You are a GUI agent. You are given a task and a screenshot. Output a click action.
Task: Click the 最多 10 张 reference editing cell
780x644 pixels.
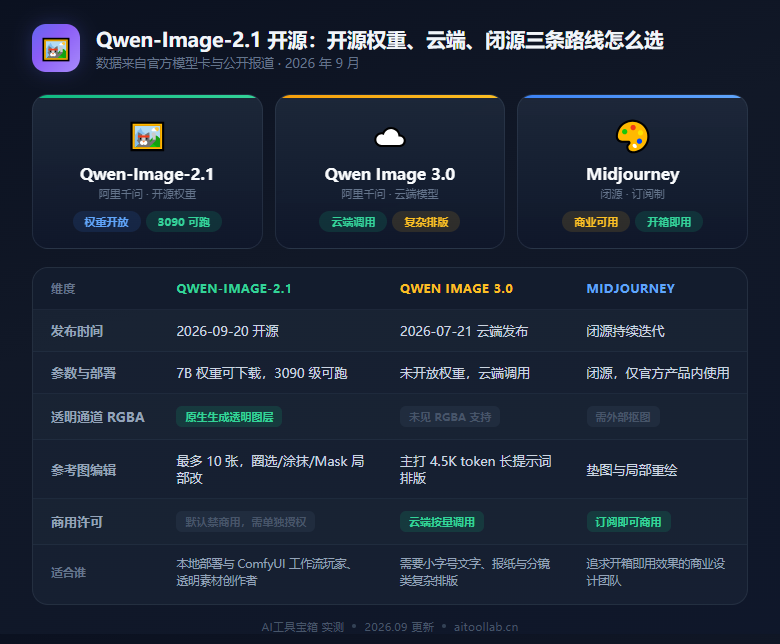(x=270, y=469)
